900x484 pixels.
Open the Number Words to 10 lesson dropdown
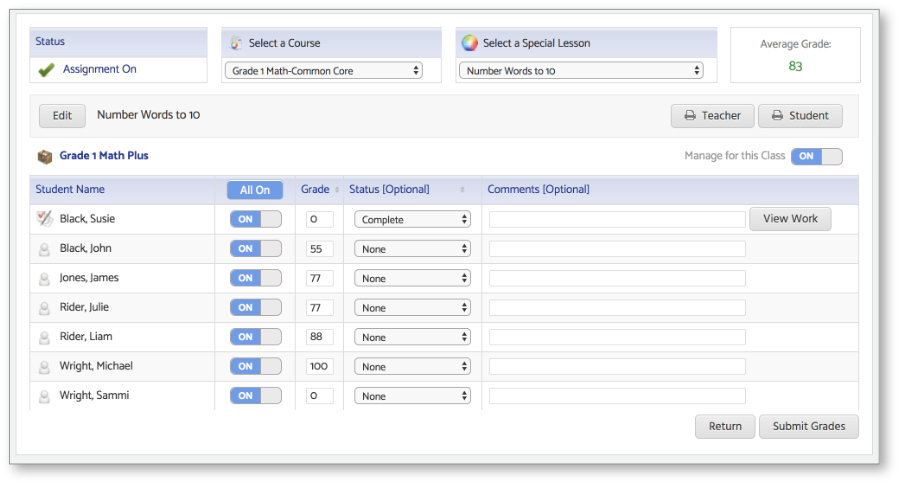[x=584, y=71]
